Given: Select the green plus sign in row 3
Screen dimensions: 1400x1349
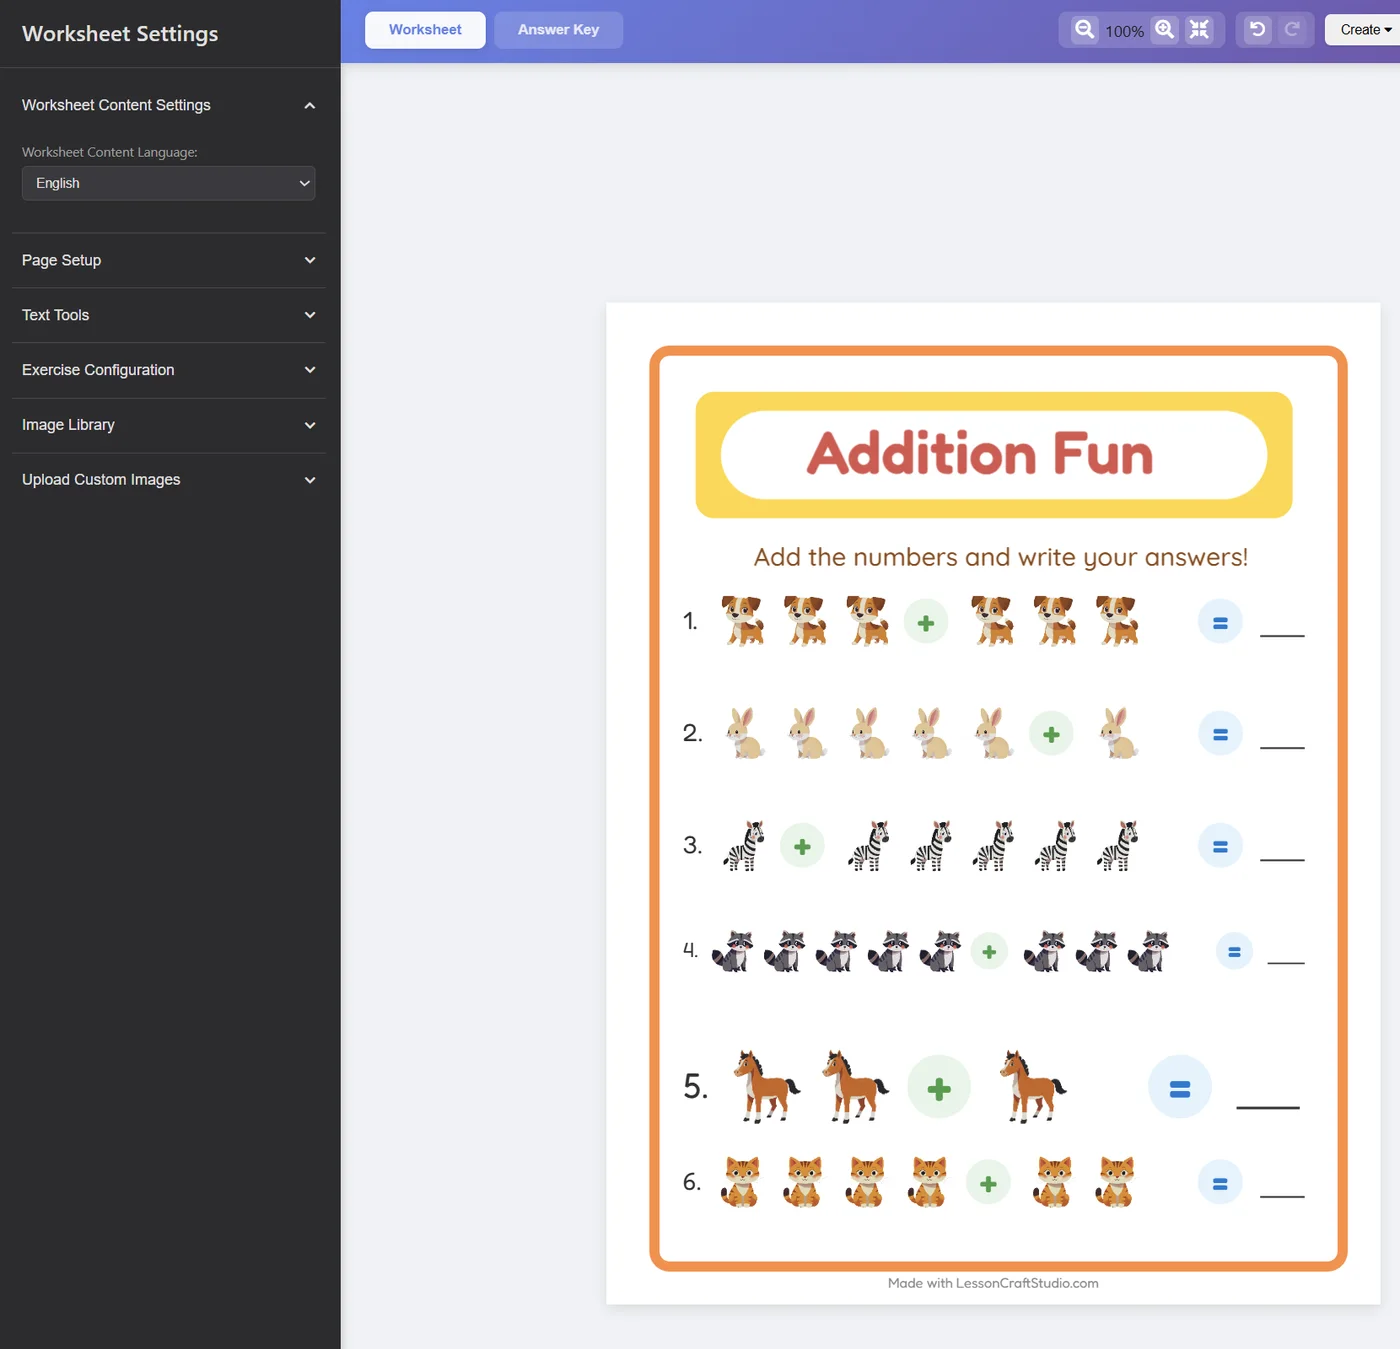Looking at the screenshot, I should point(802,847).
